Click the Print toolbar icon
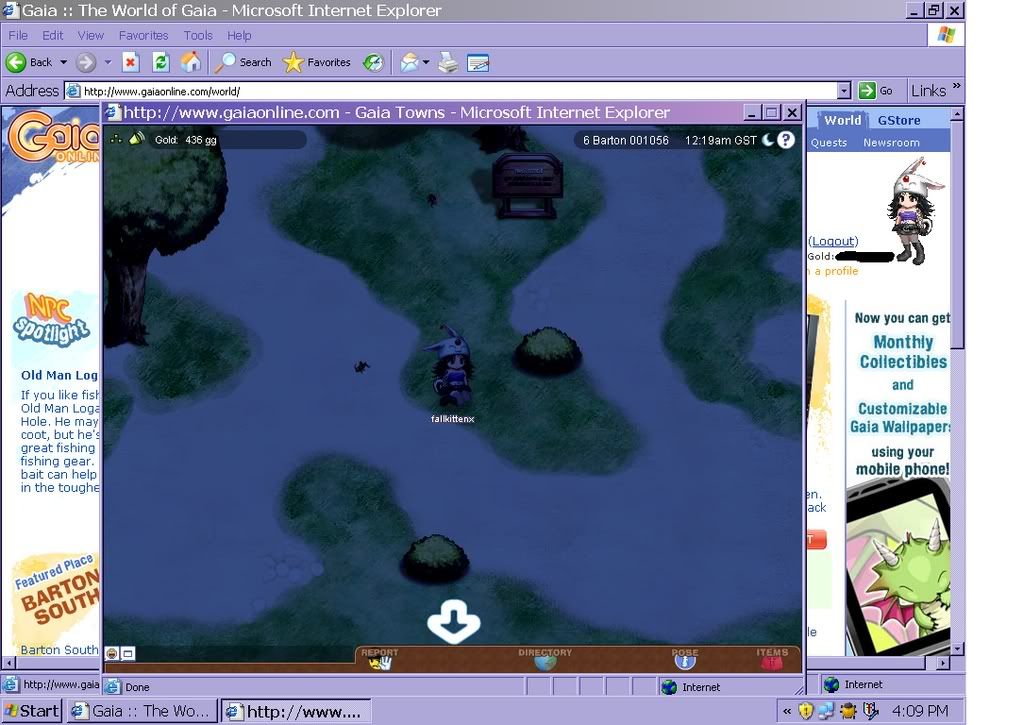This screenshot has height=725, width=1023. [448, 63]
